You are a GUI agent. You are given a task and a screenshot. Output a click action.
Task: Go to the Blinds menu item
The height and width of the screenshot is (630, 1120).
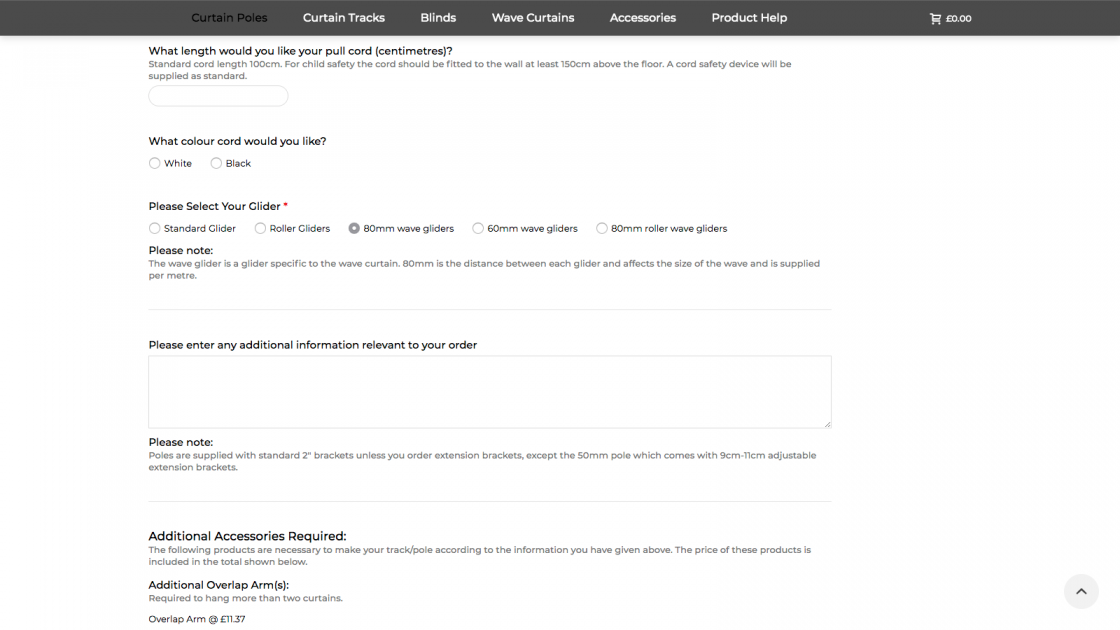[x=438, y=18]
